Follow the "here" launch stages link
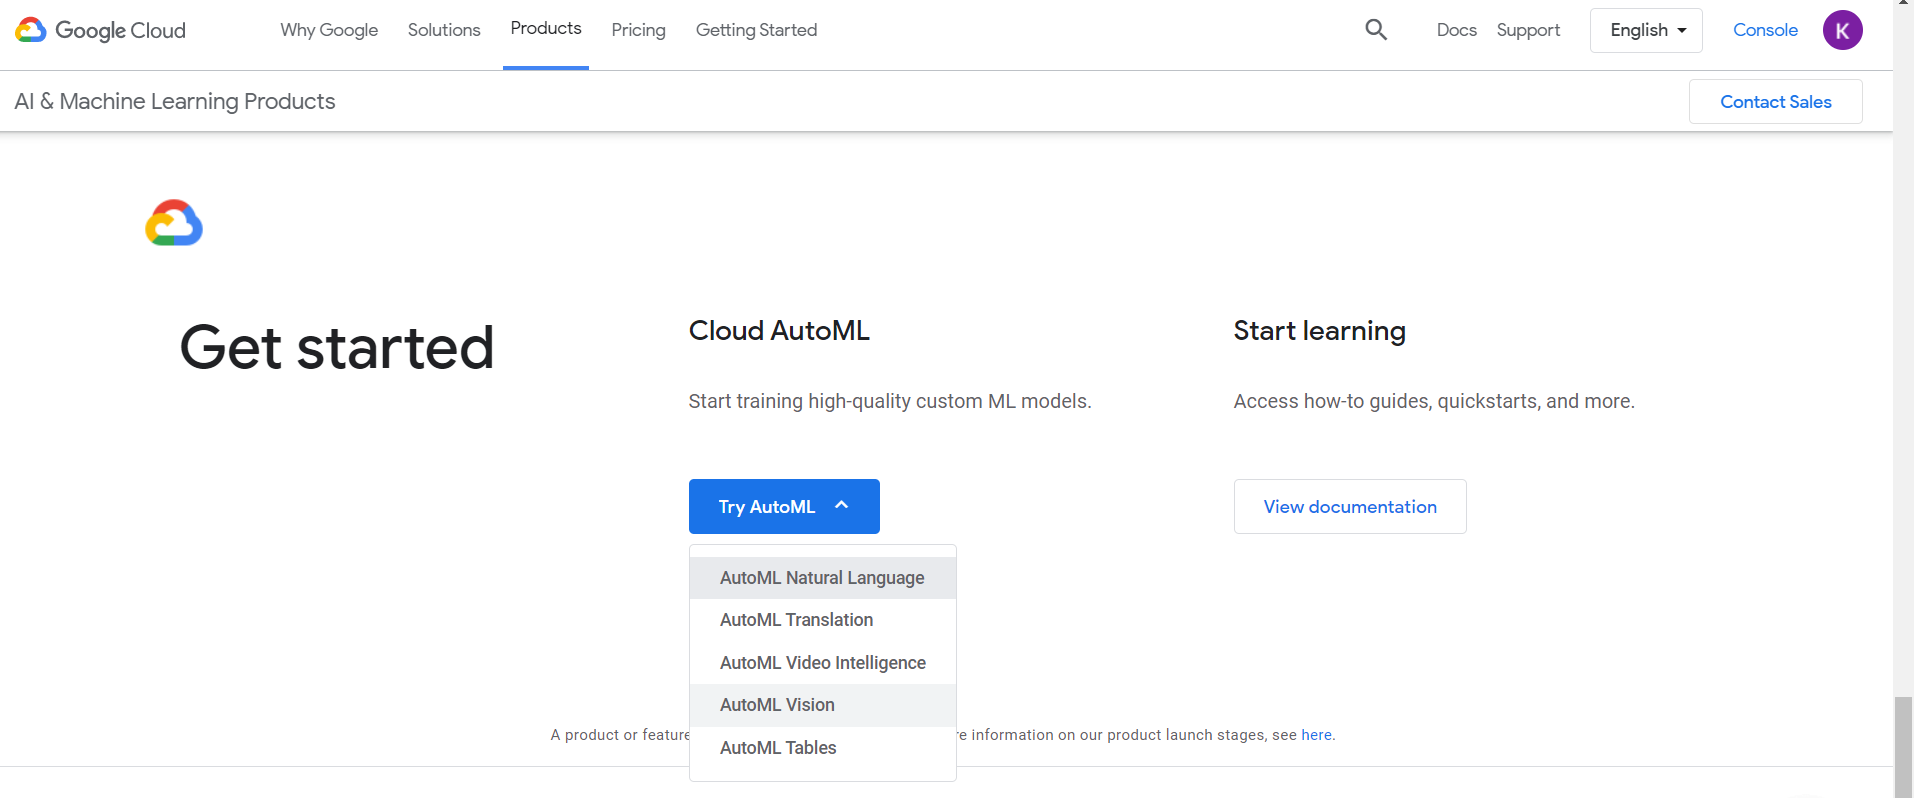Viewport: 1914px width, 798px height. pos(1316,735)
